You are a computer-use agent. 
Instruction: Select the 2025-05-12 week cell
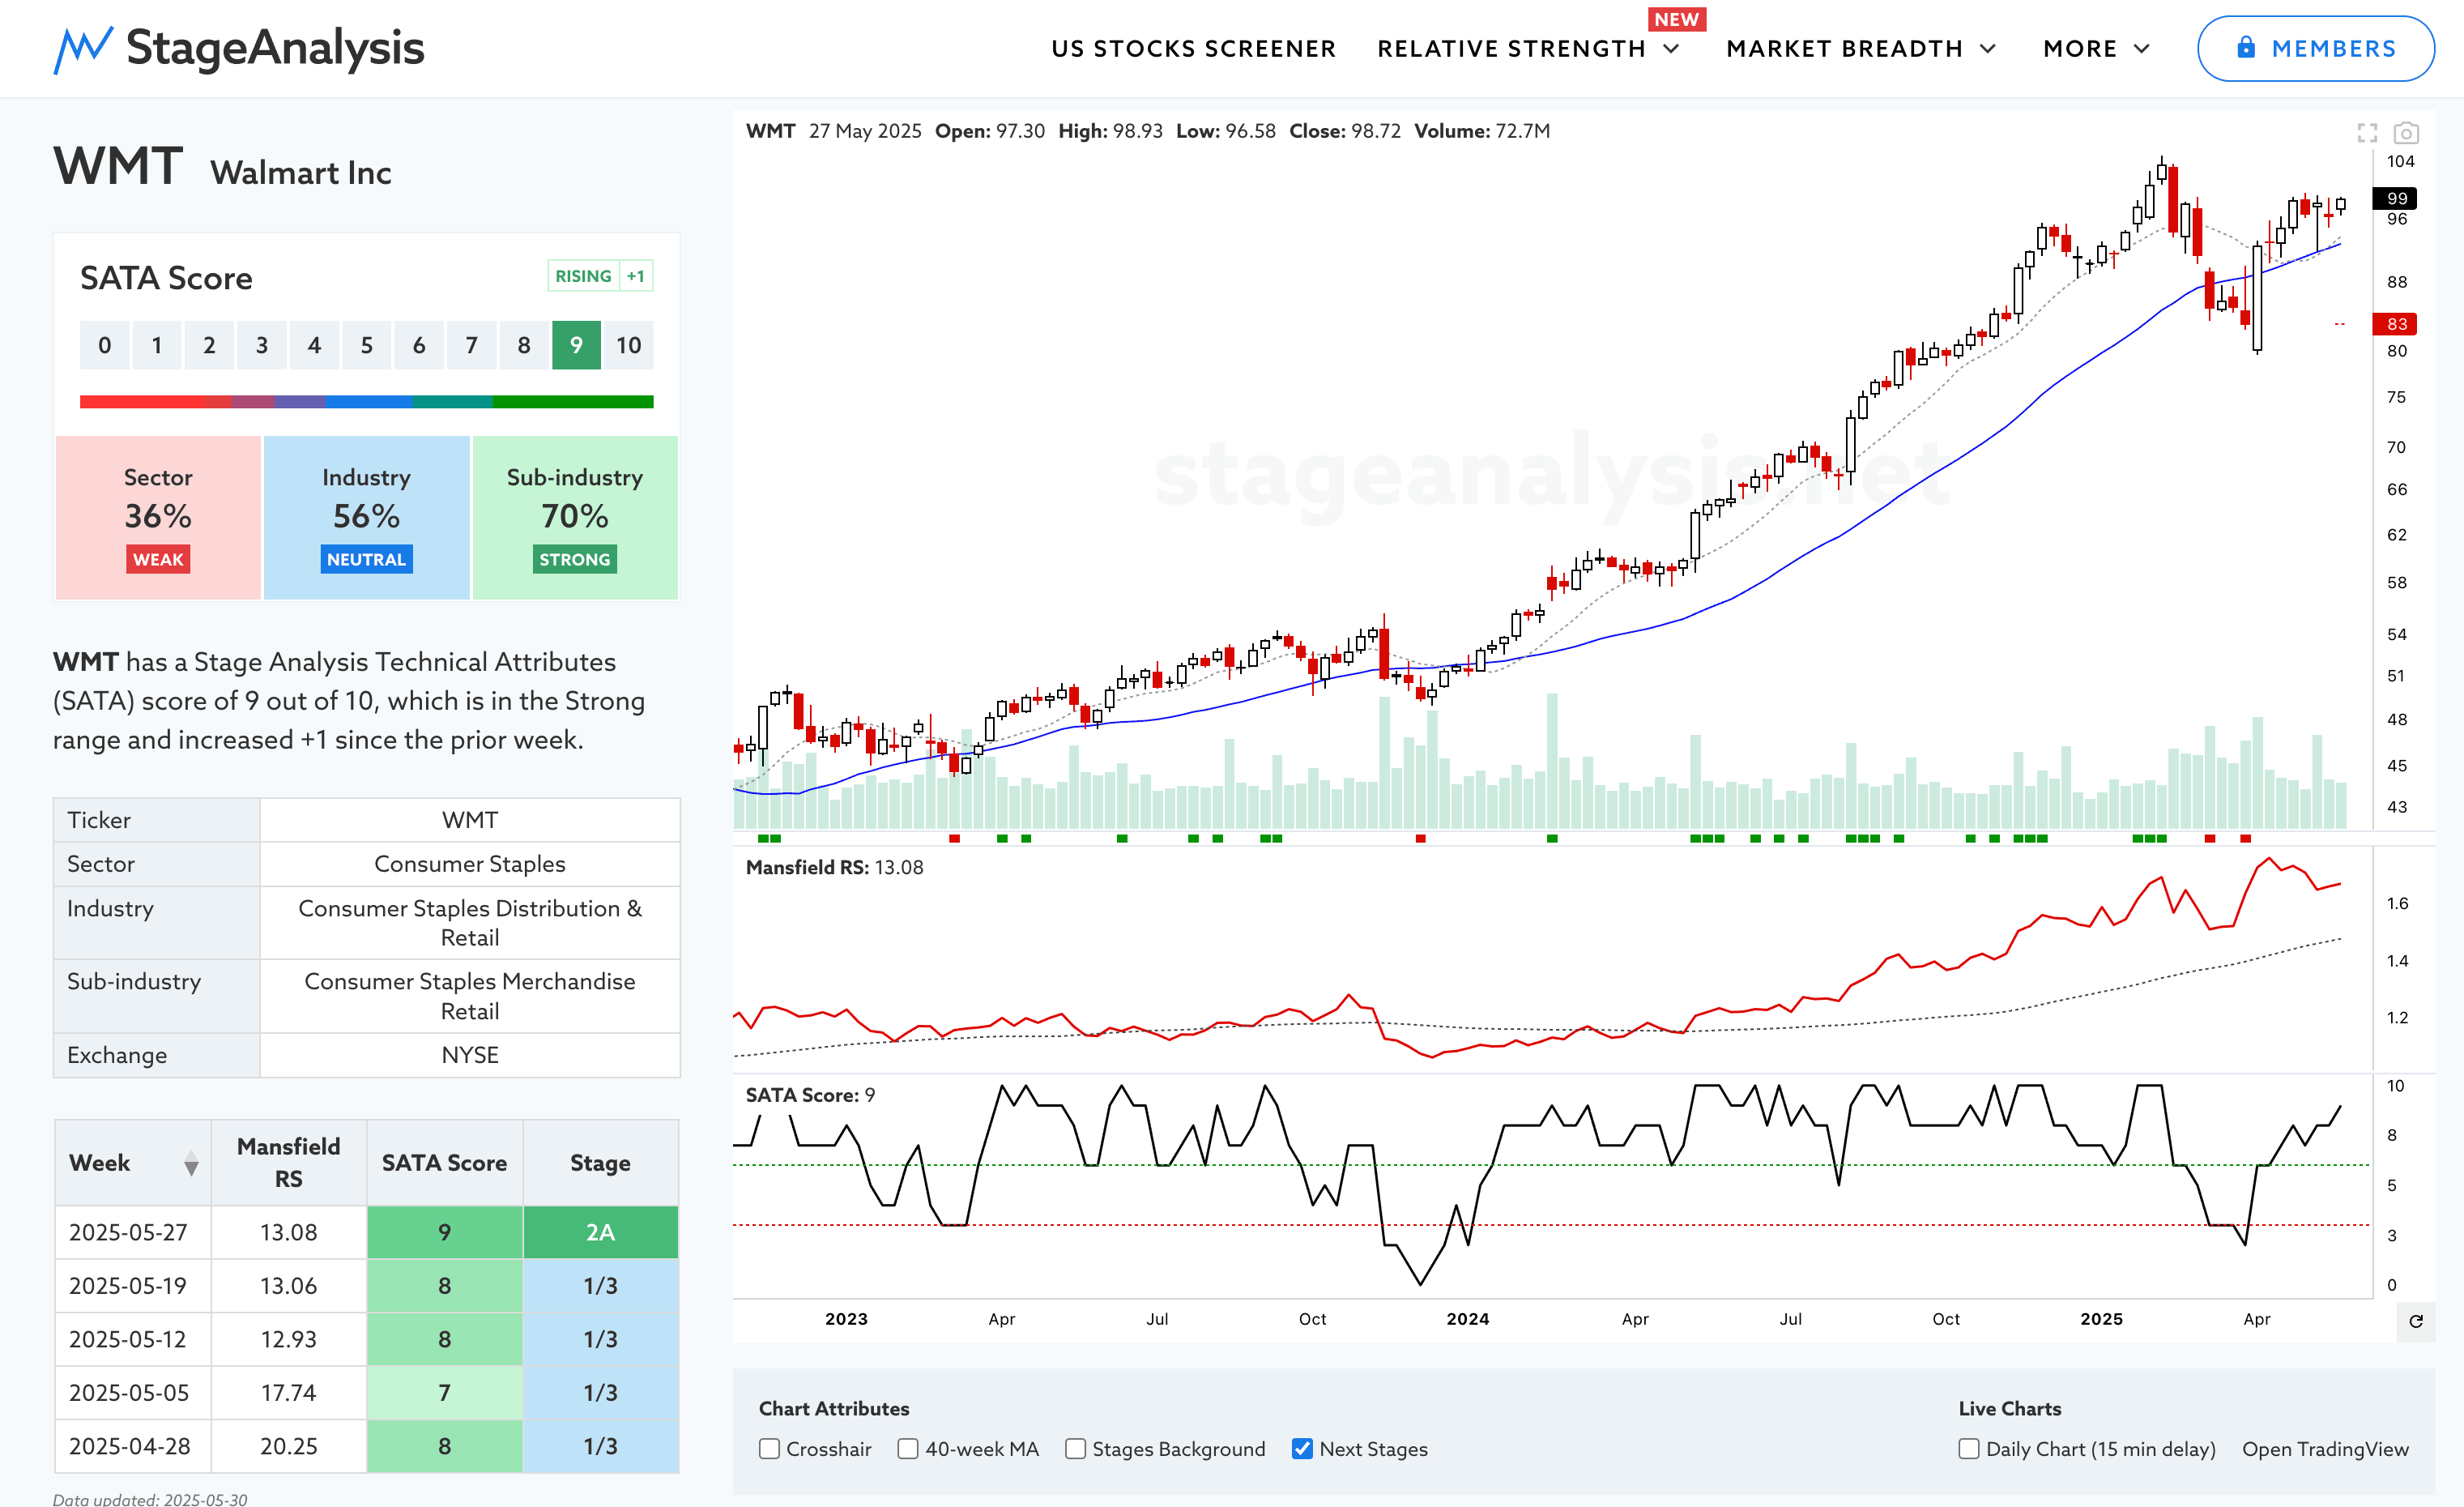tap(133, 1339)
